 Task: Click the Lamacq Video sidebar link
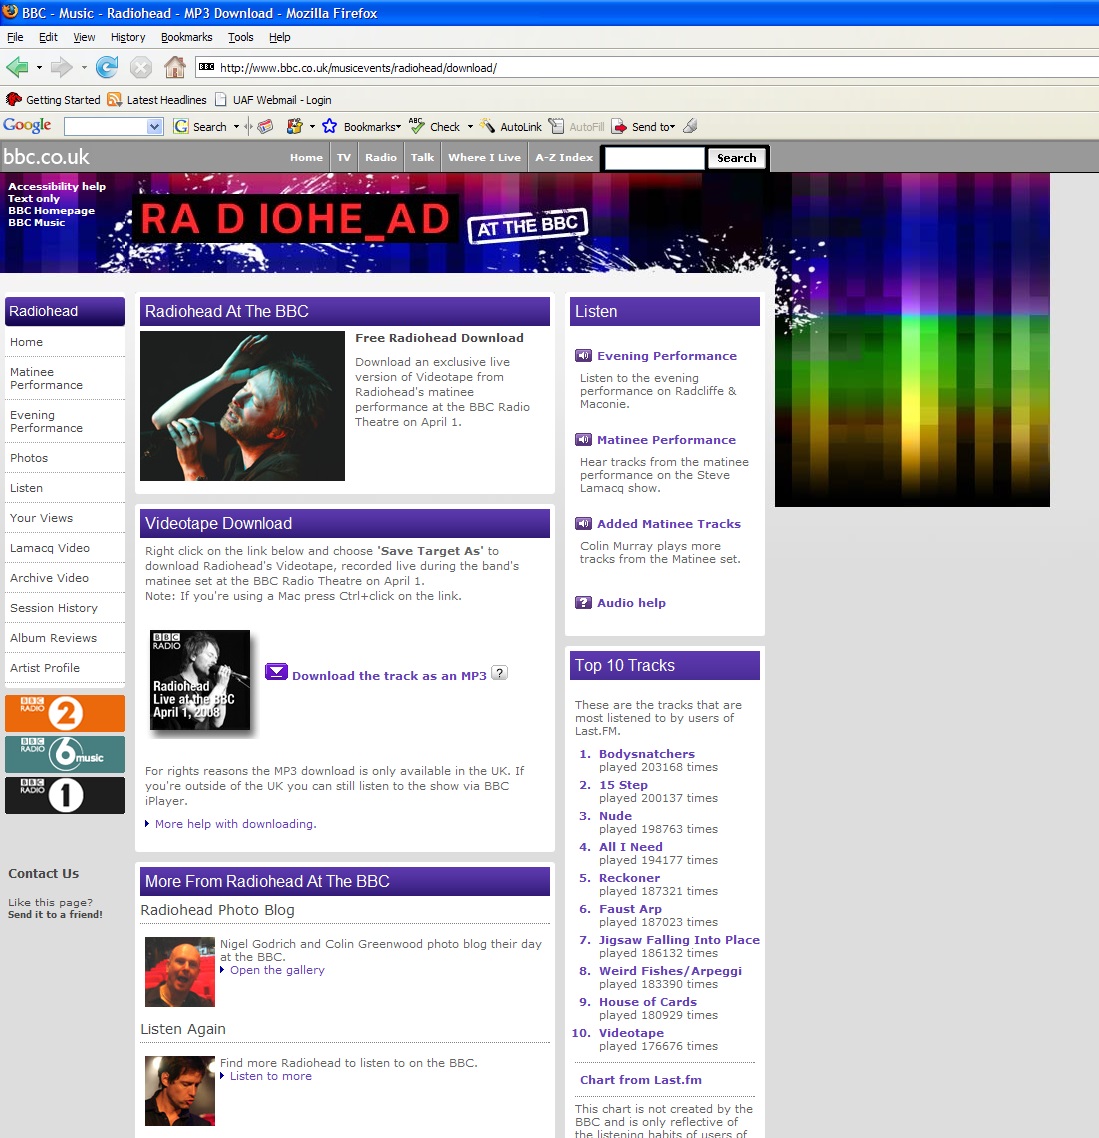point(50,548)
